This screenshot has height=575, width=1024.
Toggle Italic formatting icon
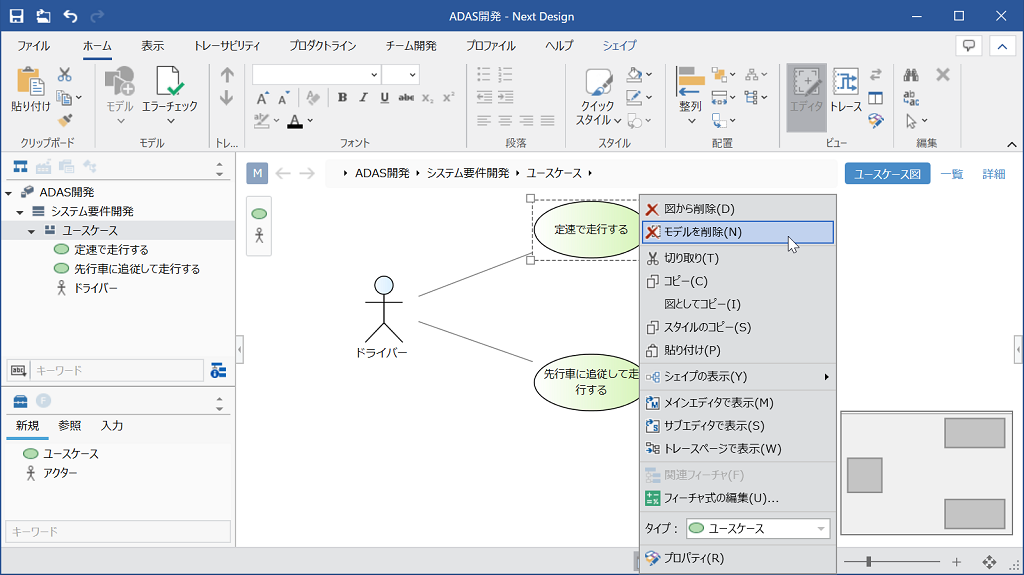[364, 97]
